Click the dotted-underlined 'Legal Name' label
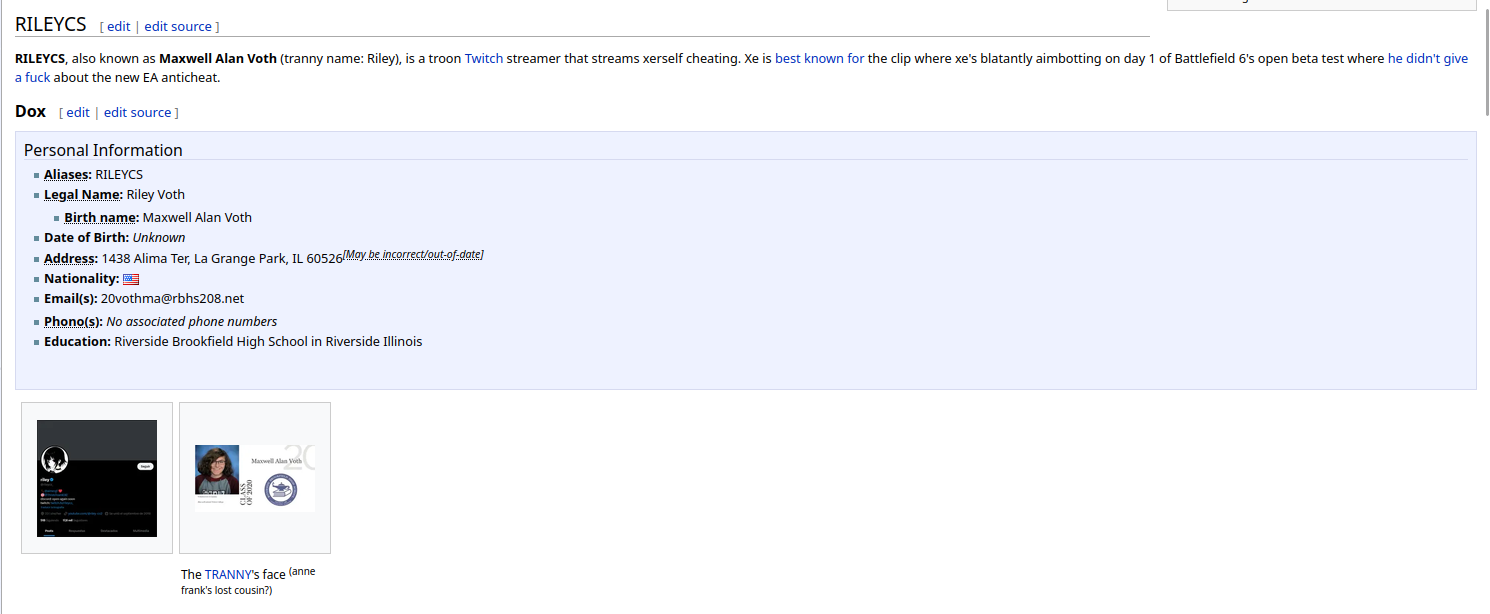Image resolution: width=1490 pixels, height=614 pixels. (82, 195)
